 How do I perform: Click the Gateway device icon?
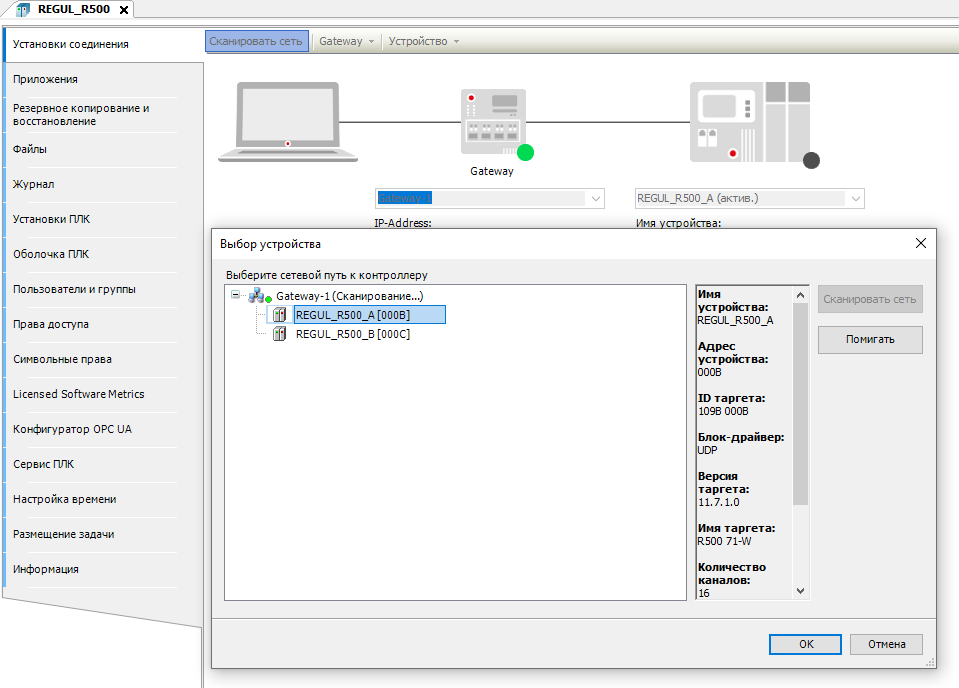coord(492,121)
